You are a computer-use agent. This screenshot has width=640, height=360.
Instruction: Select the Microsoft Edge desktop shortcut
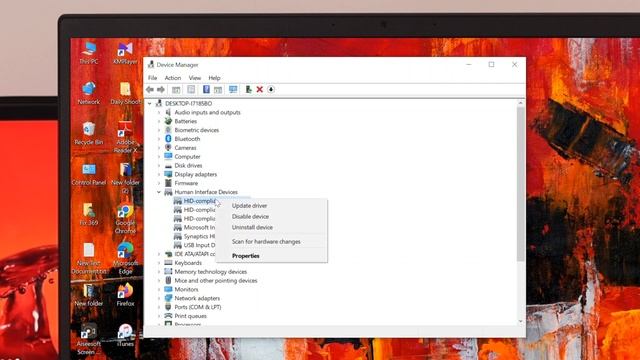click(x=125, y=259)
